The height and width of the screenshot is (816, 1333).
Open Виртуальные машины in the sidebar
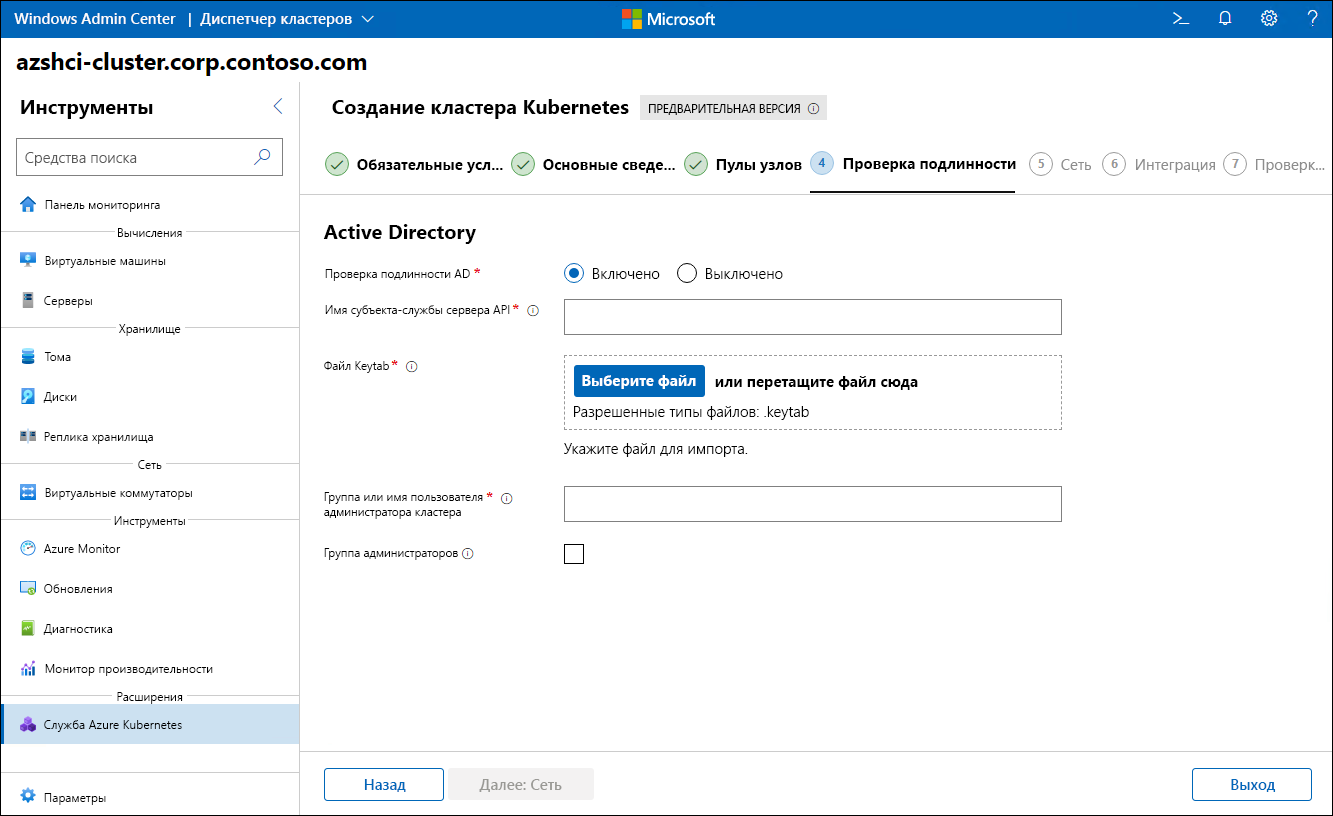point(150,261)
